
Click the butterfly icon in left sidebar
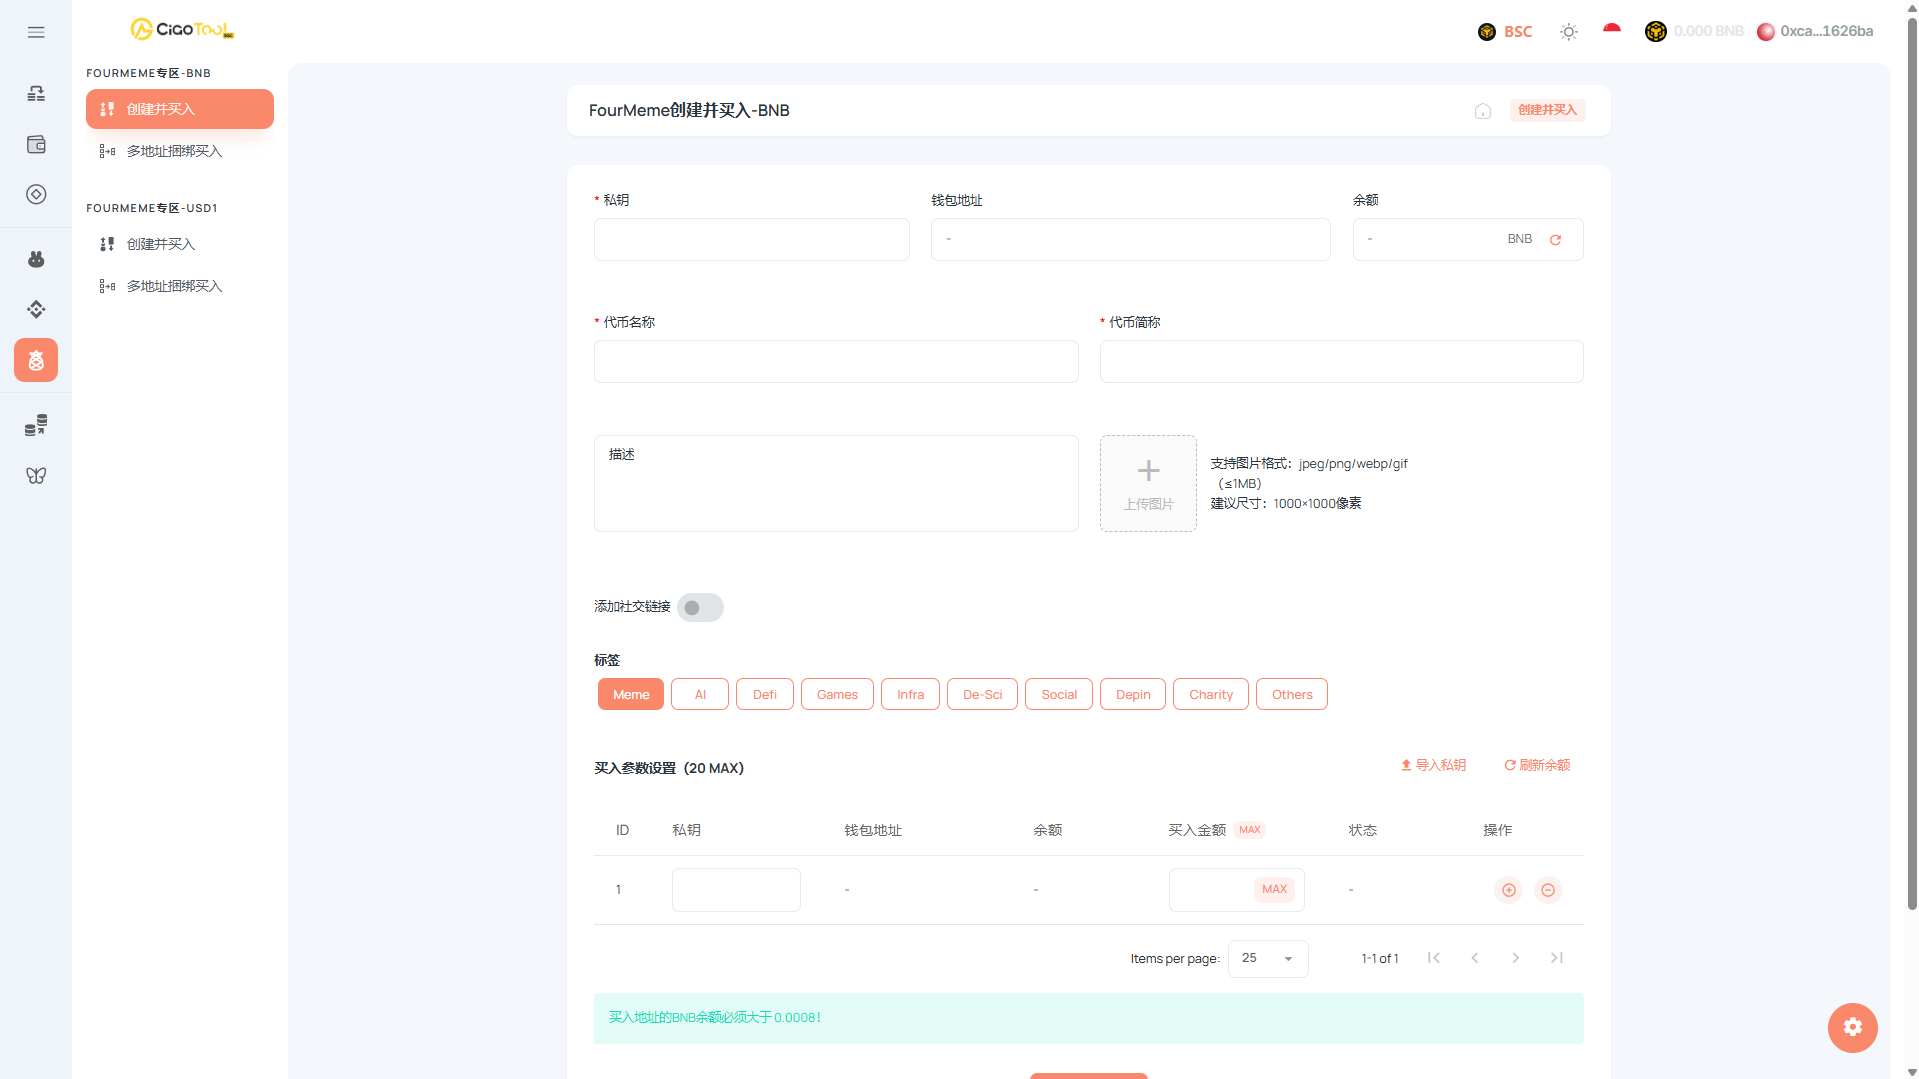coord(36,476)
